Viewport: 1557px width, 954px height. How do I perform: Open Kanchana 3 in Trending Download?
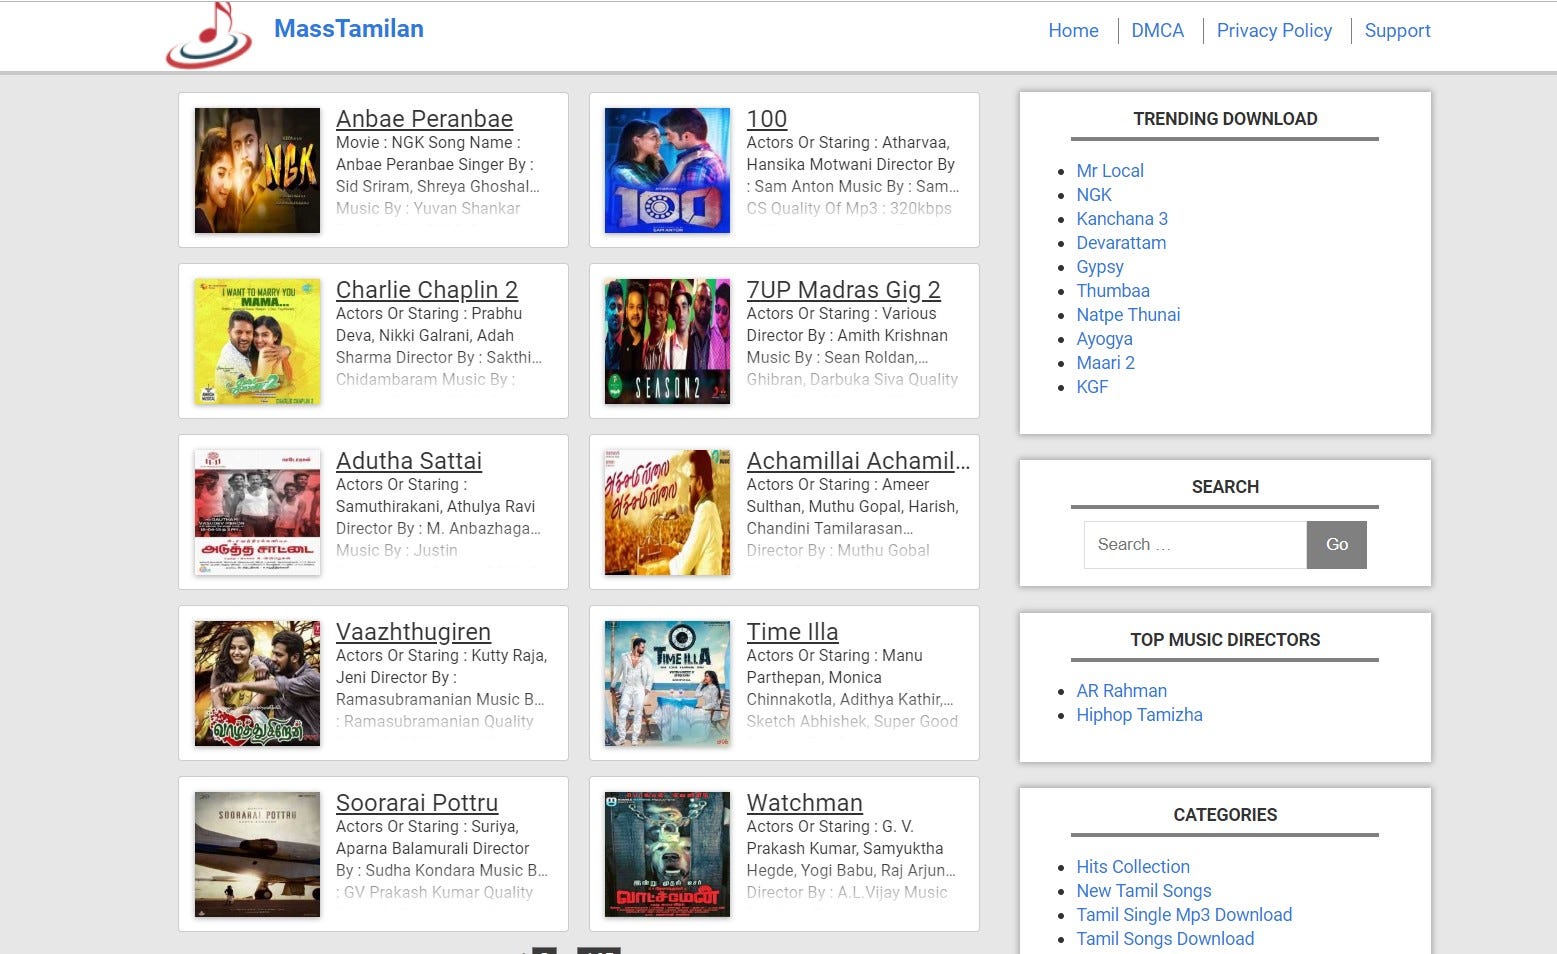click(1122, 219)
